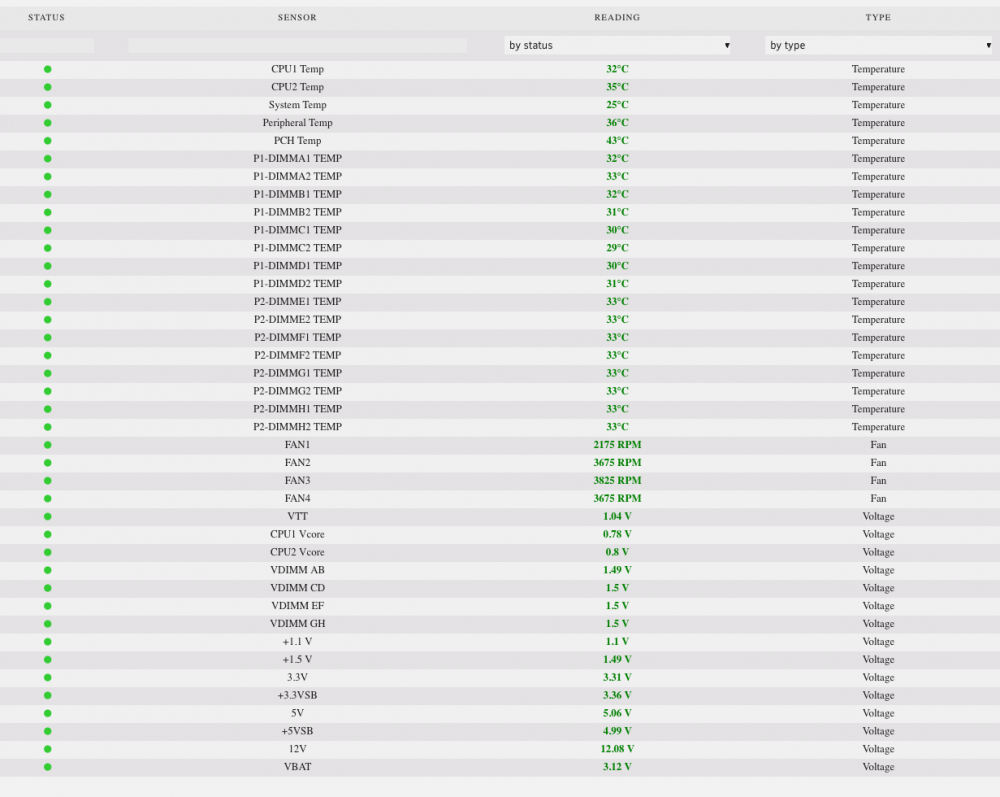
Task: Click the '12.08 V' reading
Action: pyautogui.click(x=617, y=749)
